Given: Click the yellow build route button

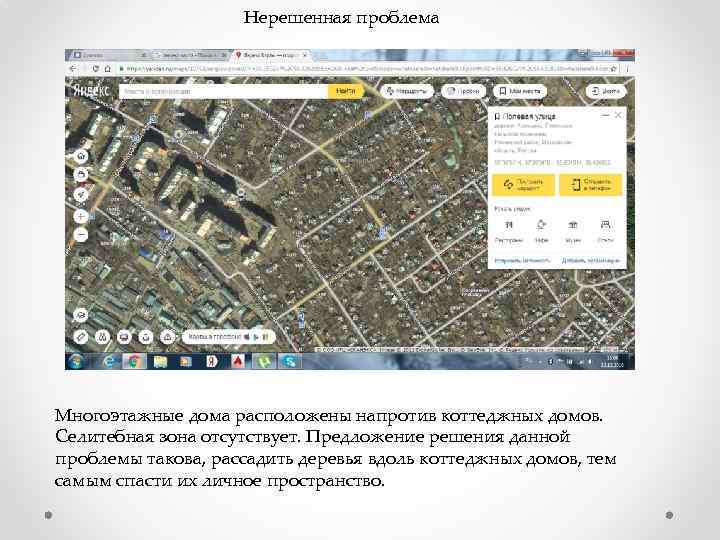Looking at the screenshot, I should pyautogui.click(x=523, y=185).
